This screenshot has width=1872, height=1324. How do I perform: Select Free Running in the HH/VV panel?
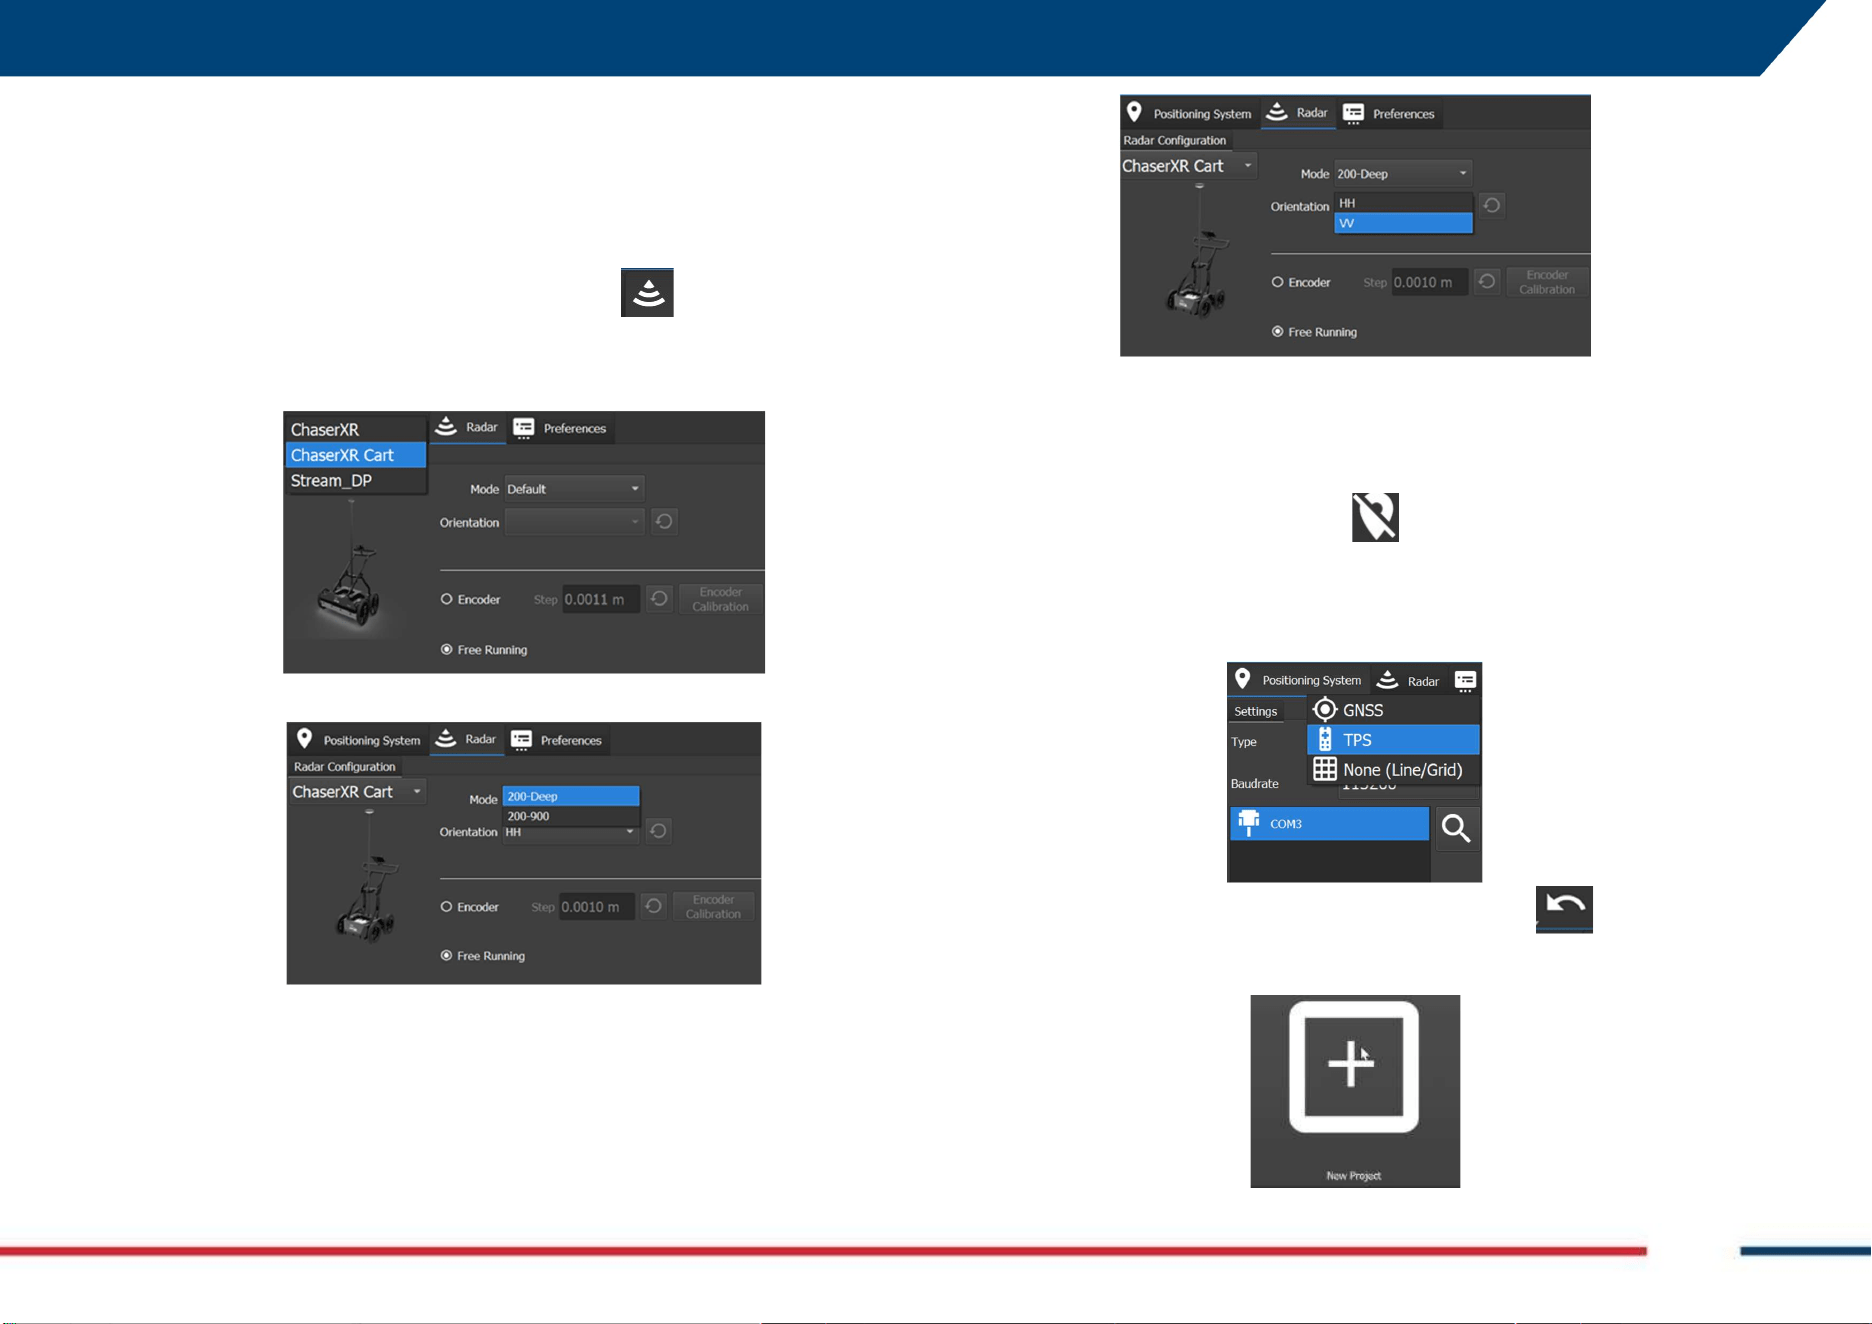point(1277,331)
